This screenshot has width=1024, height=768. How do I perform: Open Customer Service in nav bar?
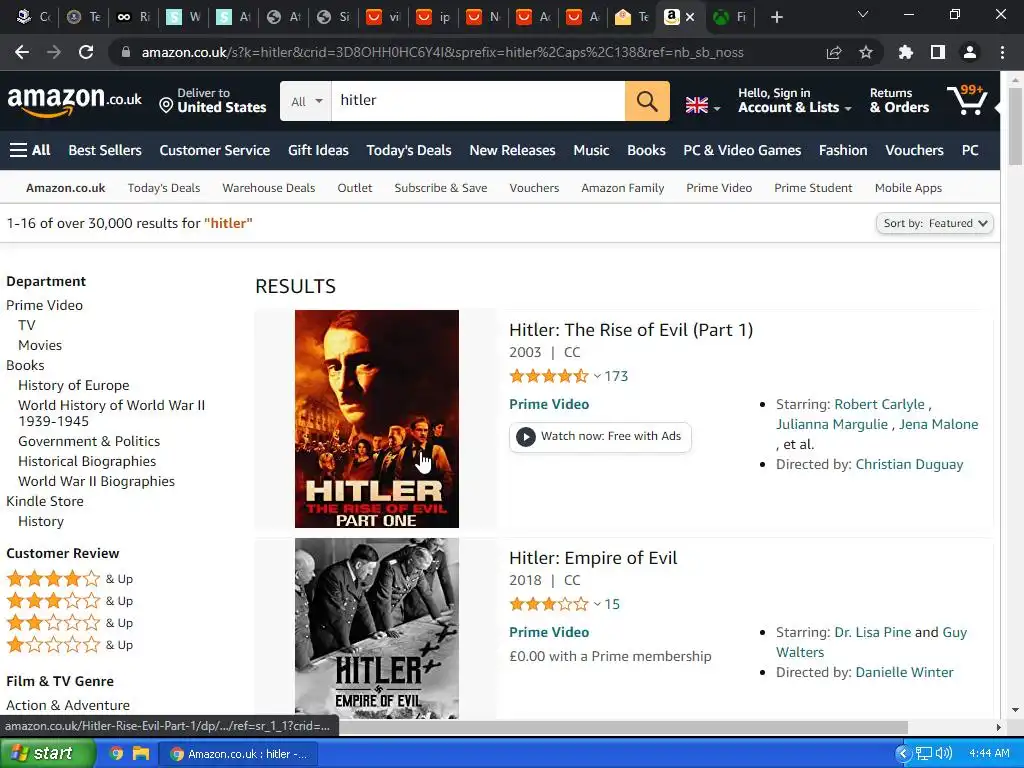(214, 150)
